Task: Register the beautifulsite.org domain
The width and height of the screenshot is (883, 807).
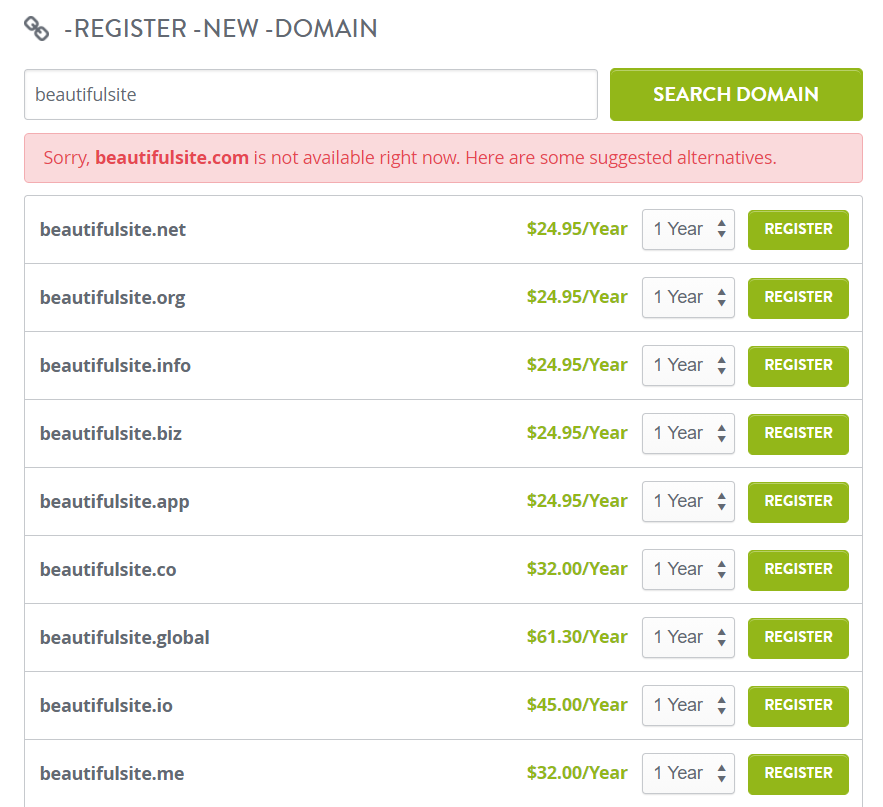Action: pos(798,297)
